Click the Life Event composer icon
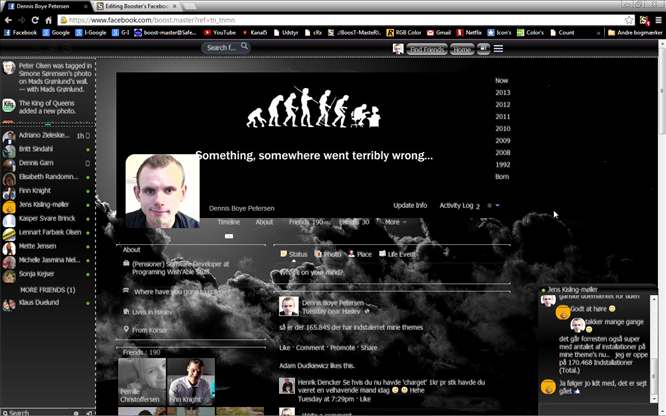Screen dimensions: 666x416 tap(382, 253)
